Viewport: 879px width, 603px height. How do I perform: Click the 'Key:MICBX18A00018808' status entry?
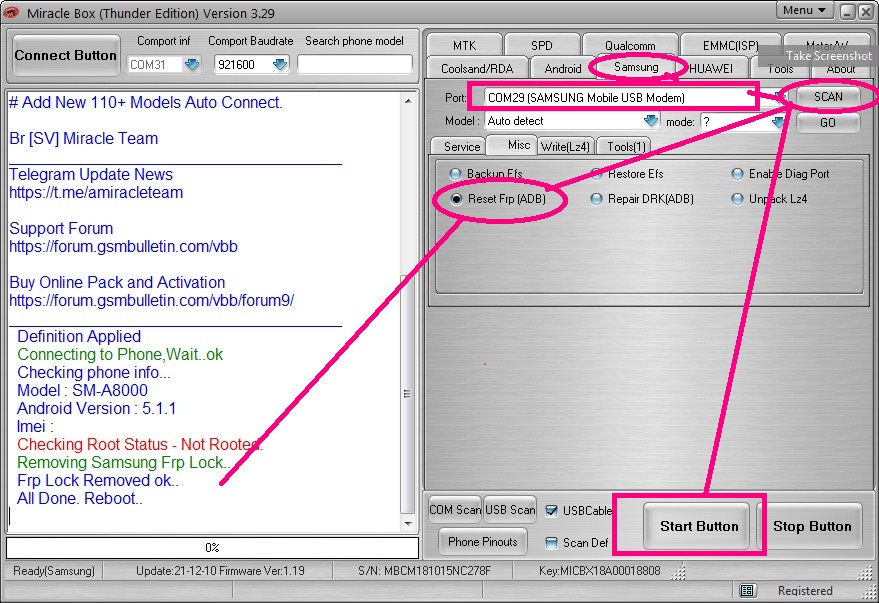tap(599, 571)
